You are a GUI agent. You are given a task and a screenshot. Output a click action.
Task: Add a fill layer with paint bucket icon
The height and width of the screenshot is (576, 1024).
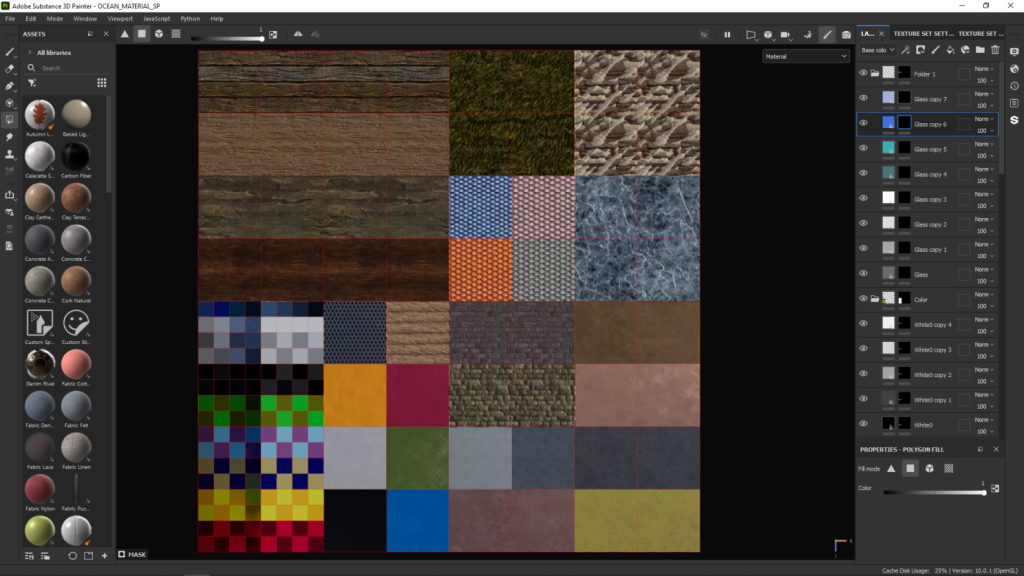pyautogui.click(x=950, y=49)
